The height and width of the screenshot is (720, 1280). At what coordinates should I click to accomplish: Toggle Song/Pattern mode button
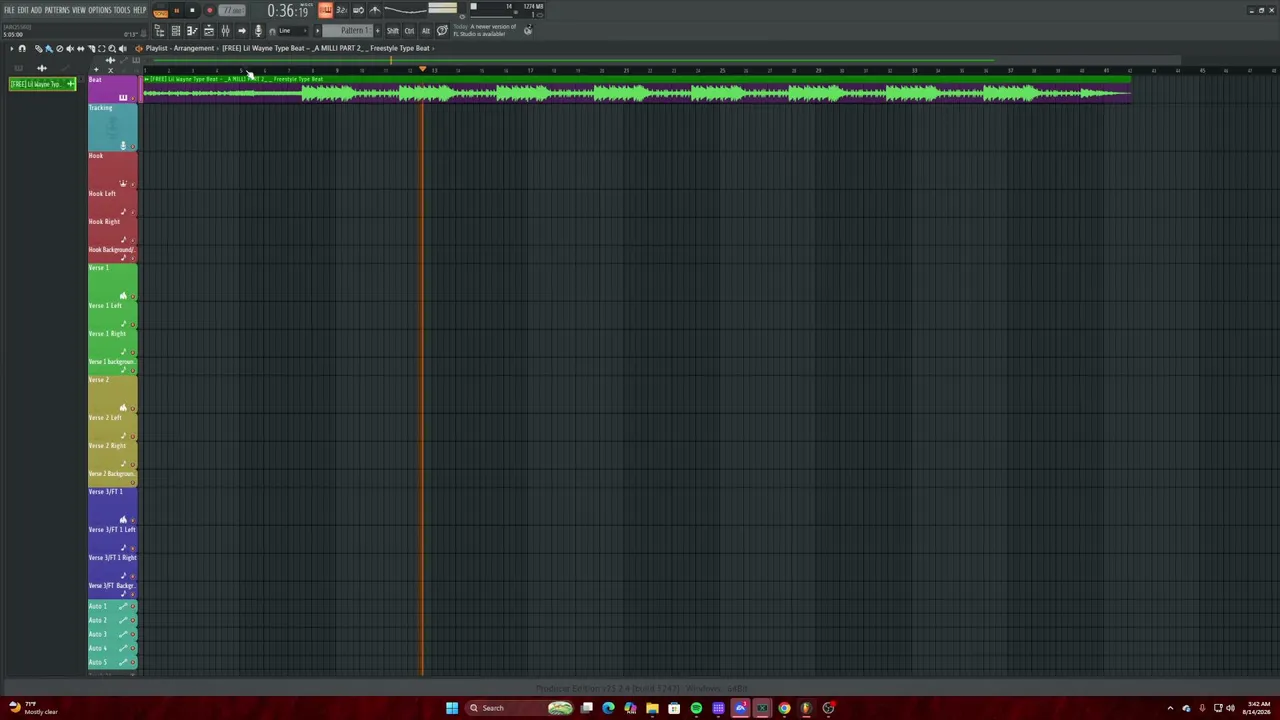click(x=160, y=13)
